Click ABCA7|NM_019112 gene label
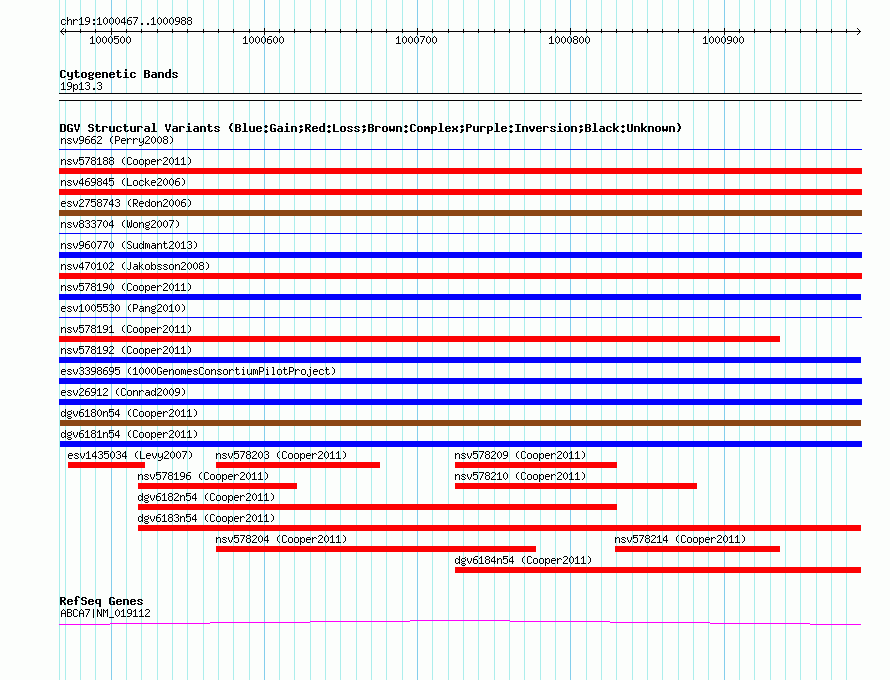Screen dimensions: 890x680 pos(105,613)
